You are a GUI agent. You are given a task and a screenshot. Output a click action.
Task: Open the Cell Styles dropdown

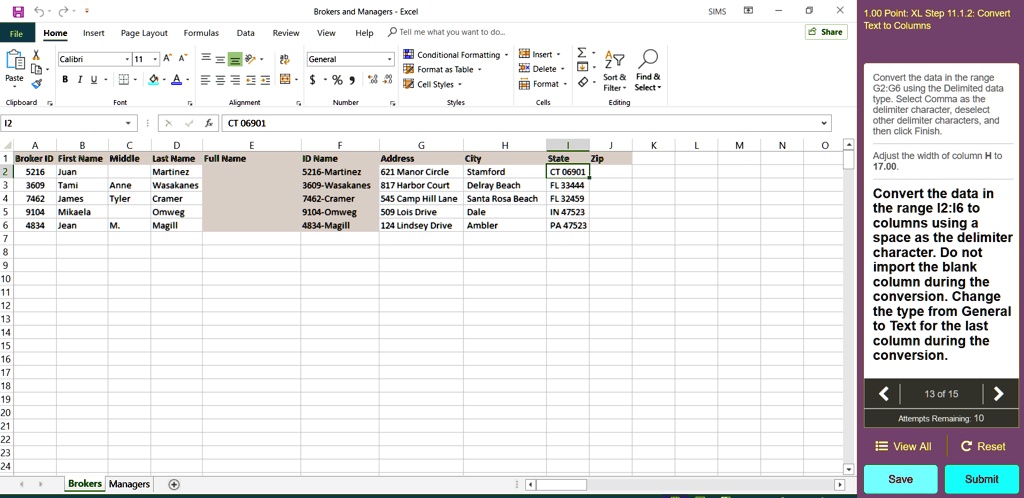[432, 84]
